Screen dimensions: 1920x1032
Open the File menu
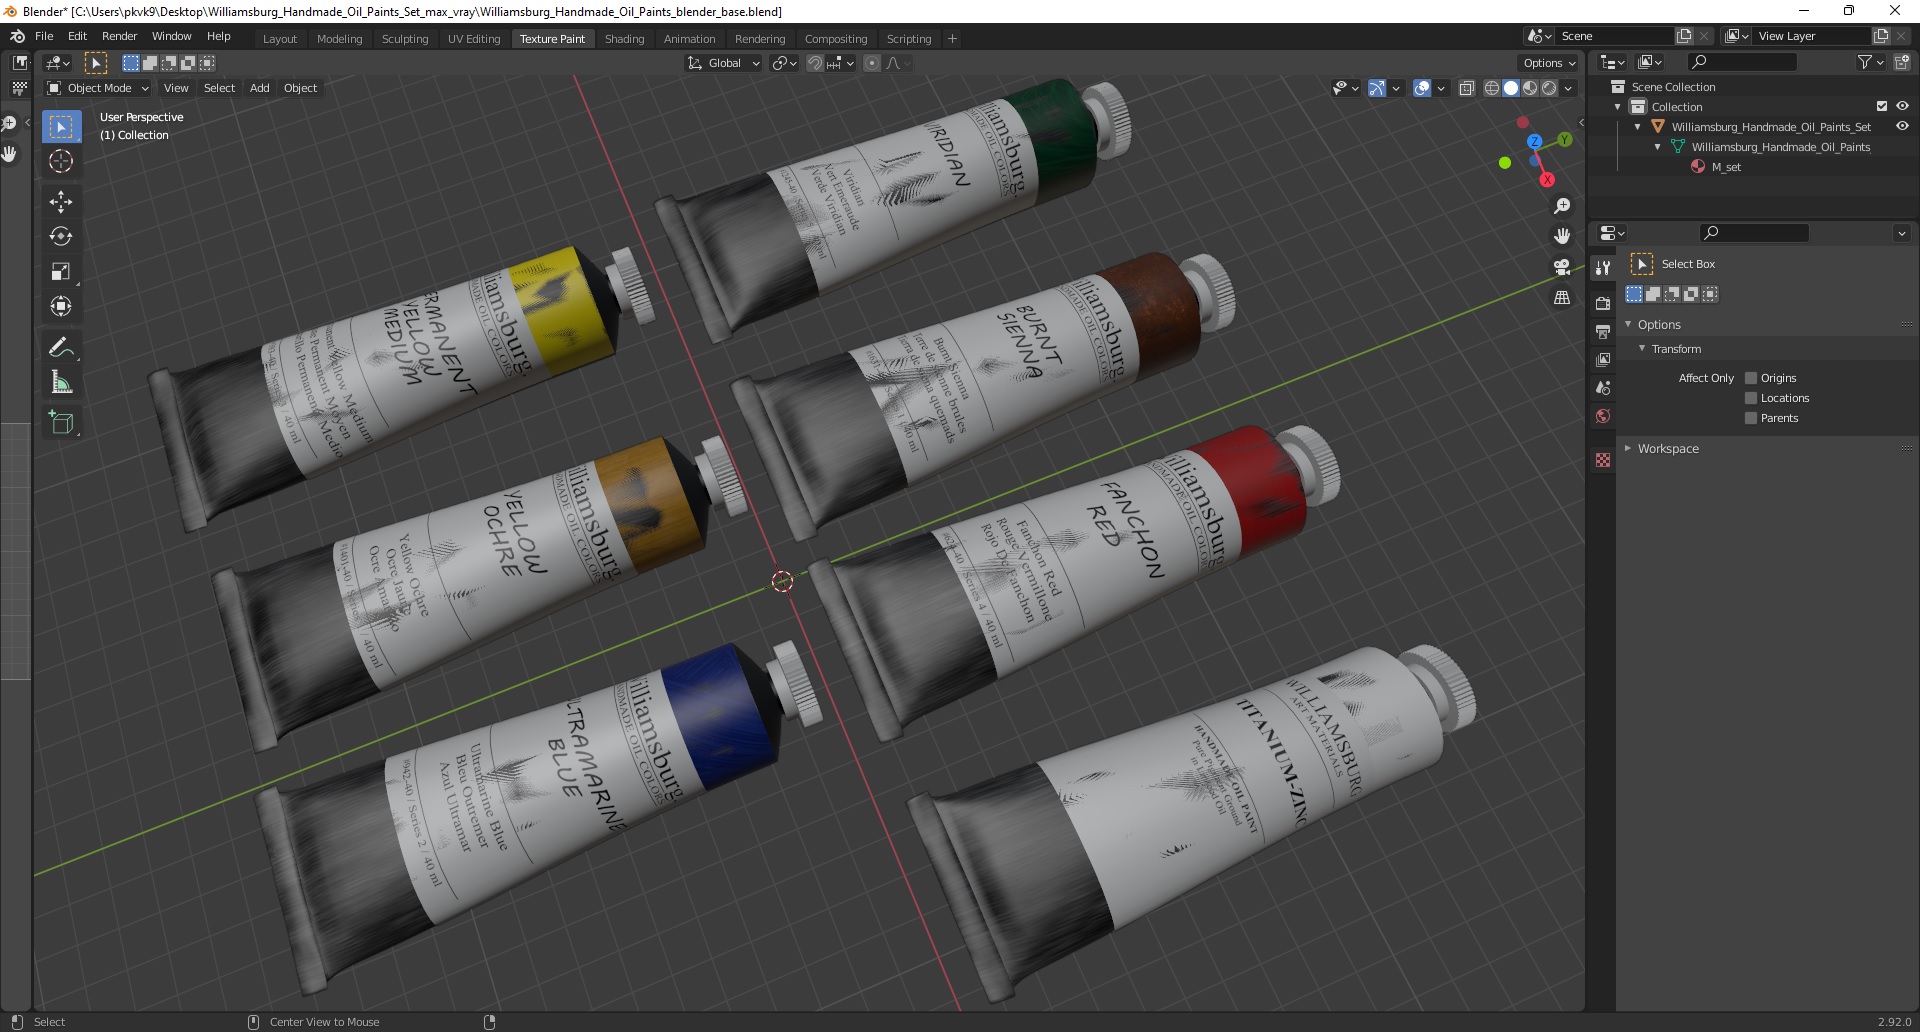coord(44,36)
